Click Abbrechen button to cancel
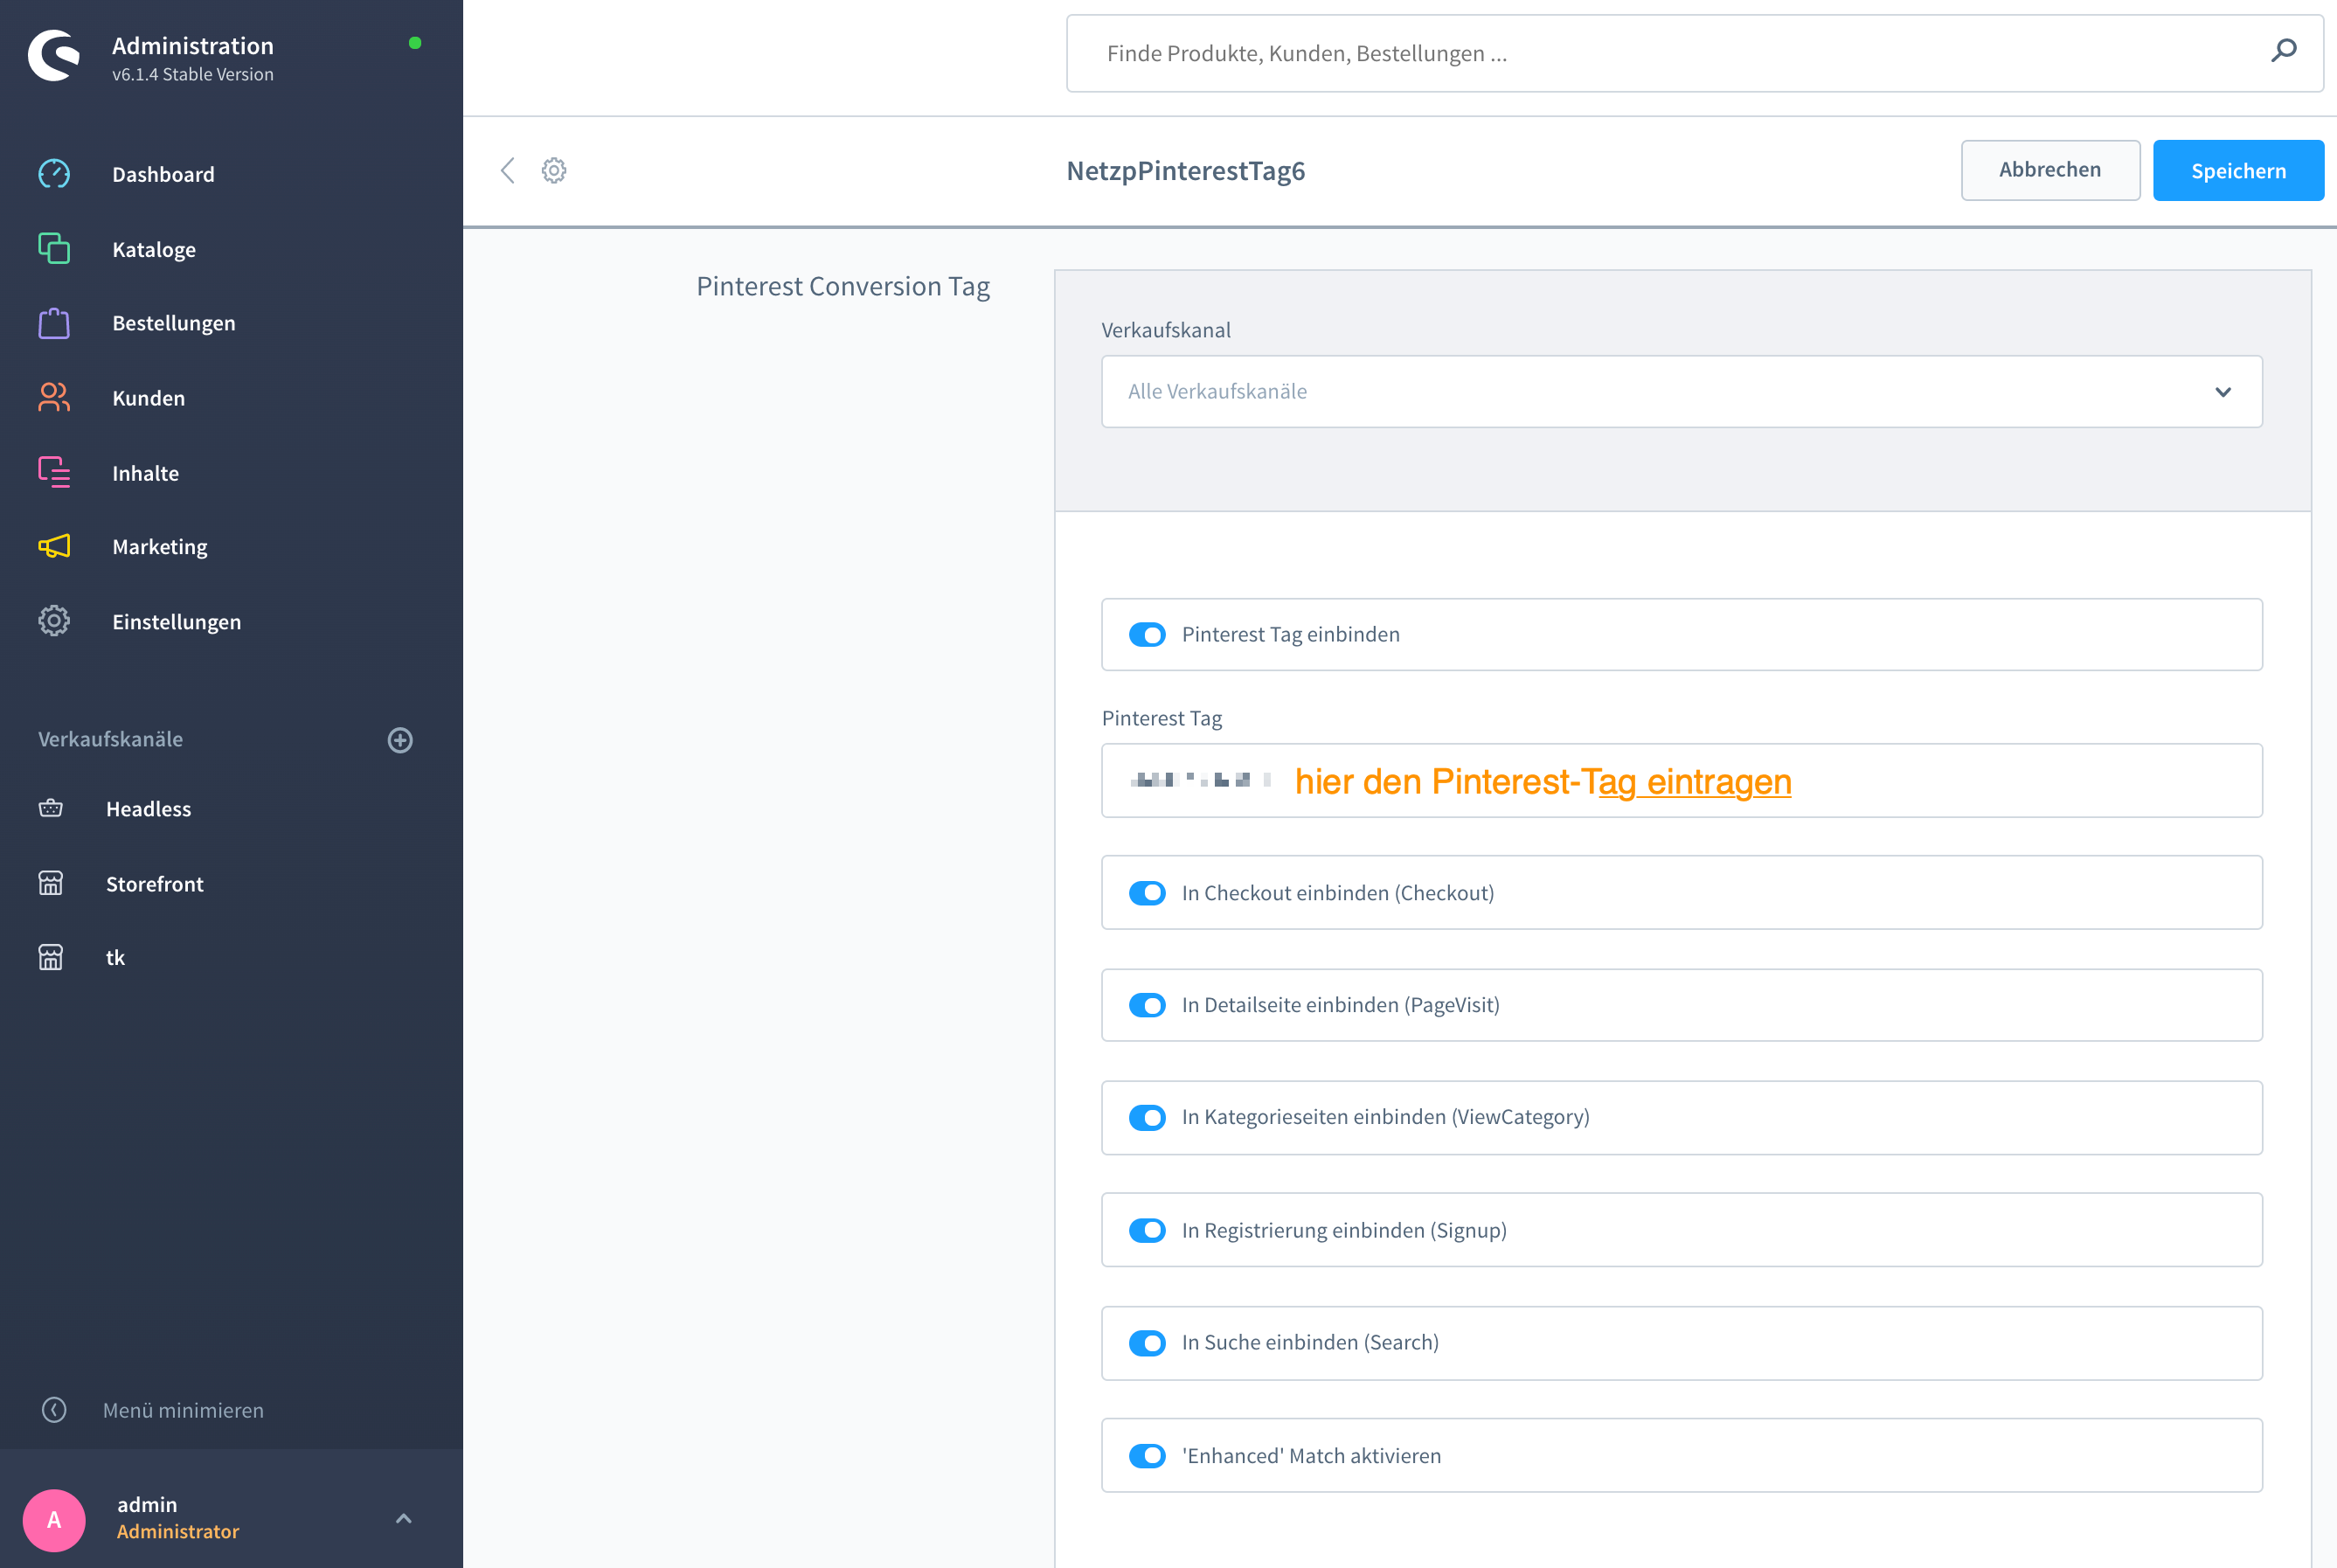The height and width of the screenshot is (1568, 2337). [2049, 170]
